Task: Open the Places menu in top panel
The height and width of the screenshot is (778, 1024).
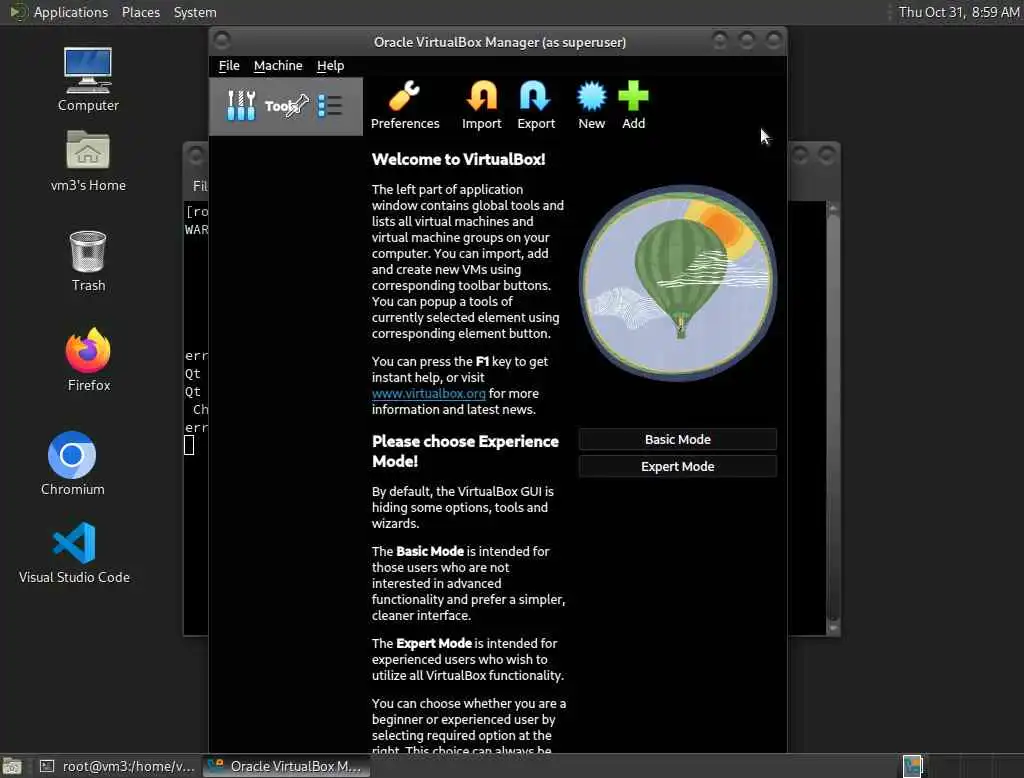Action: pyautogui.click(x=141, y=12)
